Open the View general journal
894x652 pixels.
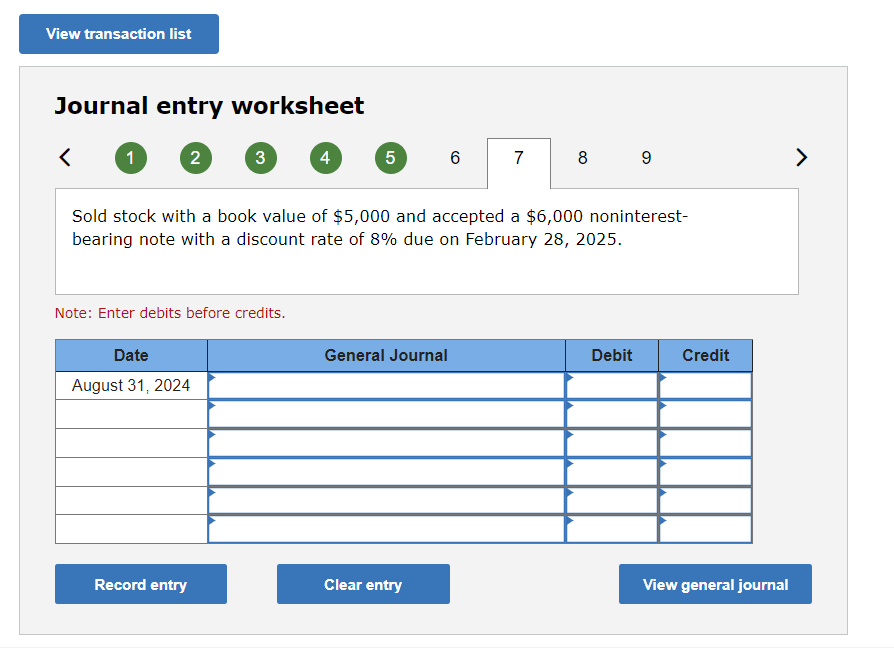click(x=715, y=584)
